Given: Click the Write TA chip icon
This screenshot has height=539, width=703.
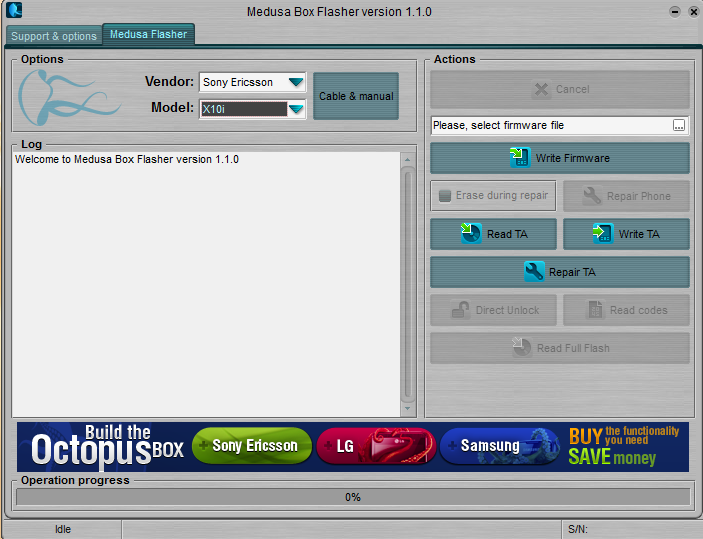Looking at the screenshot, I should pos(603,233).
